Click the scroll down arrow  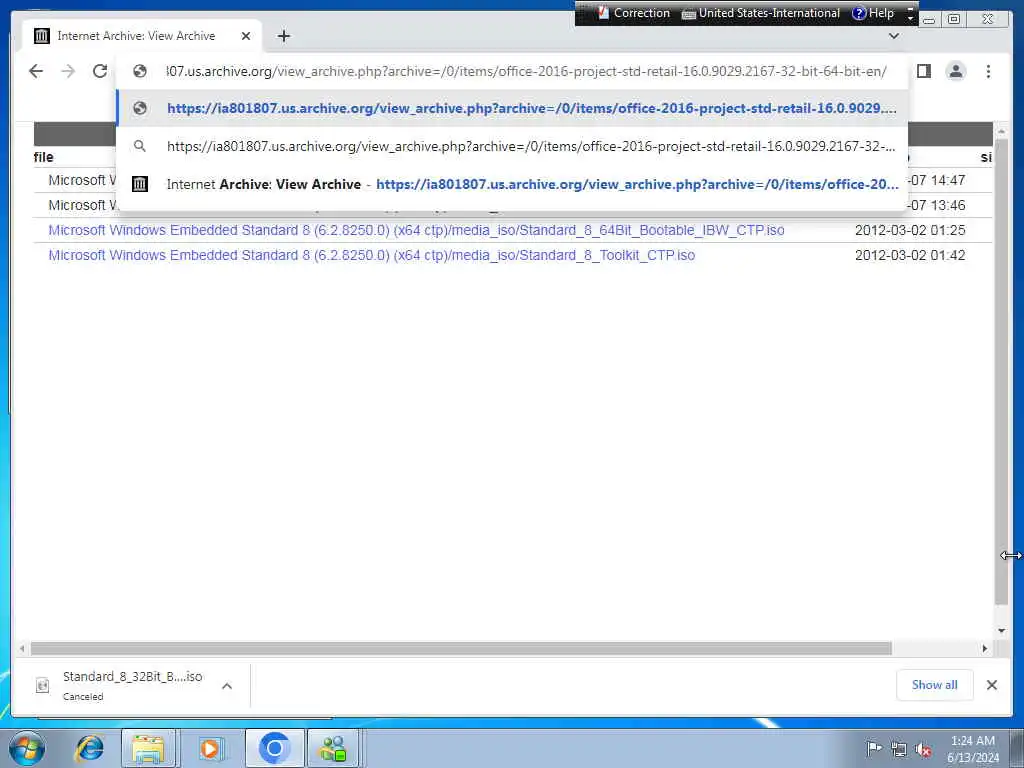[x=1001, y=631]
